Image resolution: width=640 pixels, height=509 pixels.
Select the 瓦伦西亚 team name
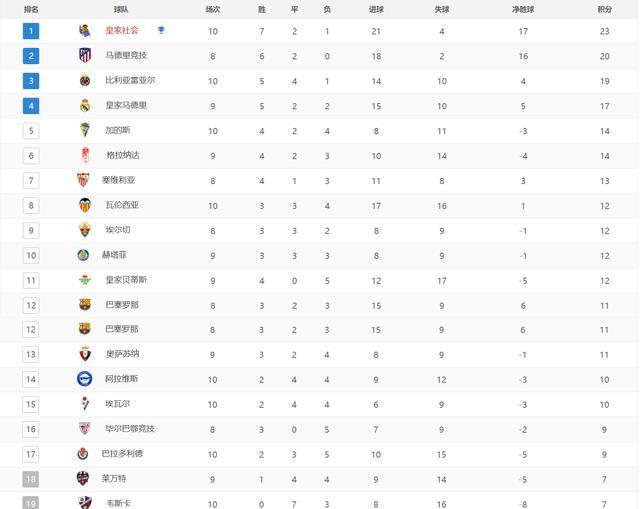(x=122, y=205)
